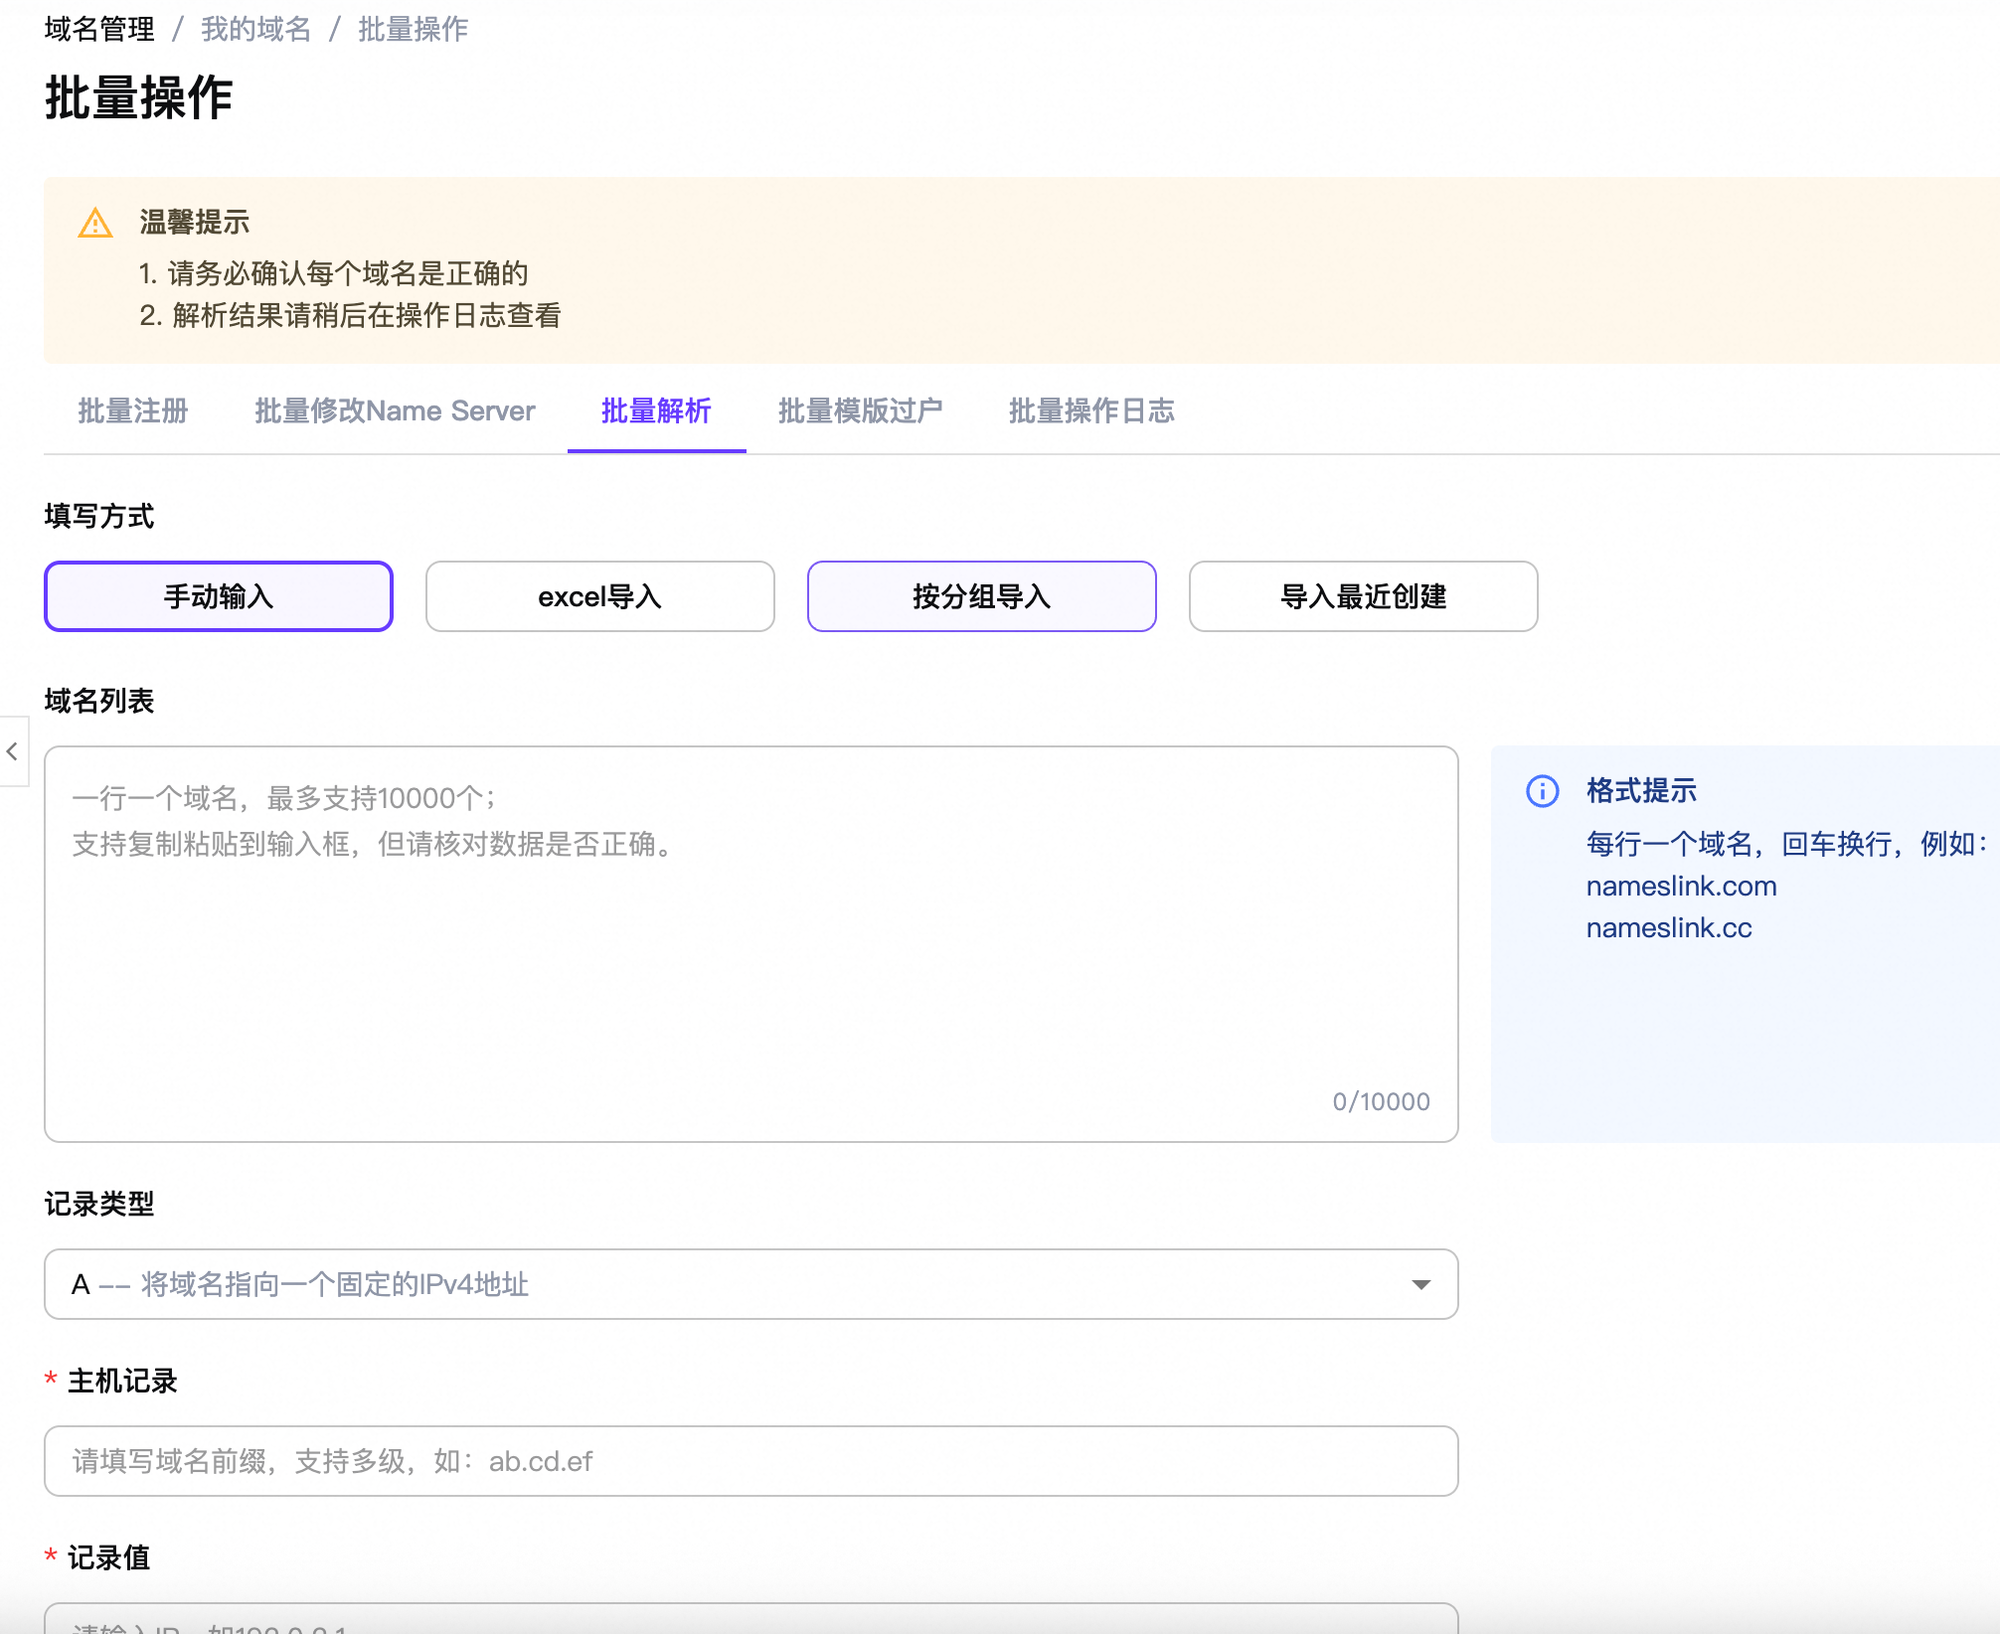Viewport: 2000px width, 1634px height.
Task: Switch to the 批量注册 tab
Action: pos(133,411)
